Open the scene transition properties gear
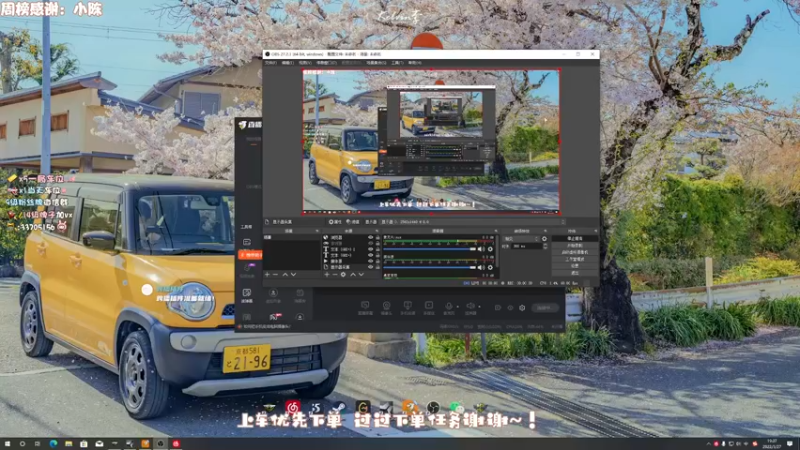The width and height of the screenshot is (800, 450). click(x=544, y=239)
